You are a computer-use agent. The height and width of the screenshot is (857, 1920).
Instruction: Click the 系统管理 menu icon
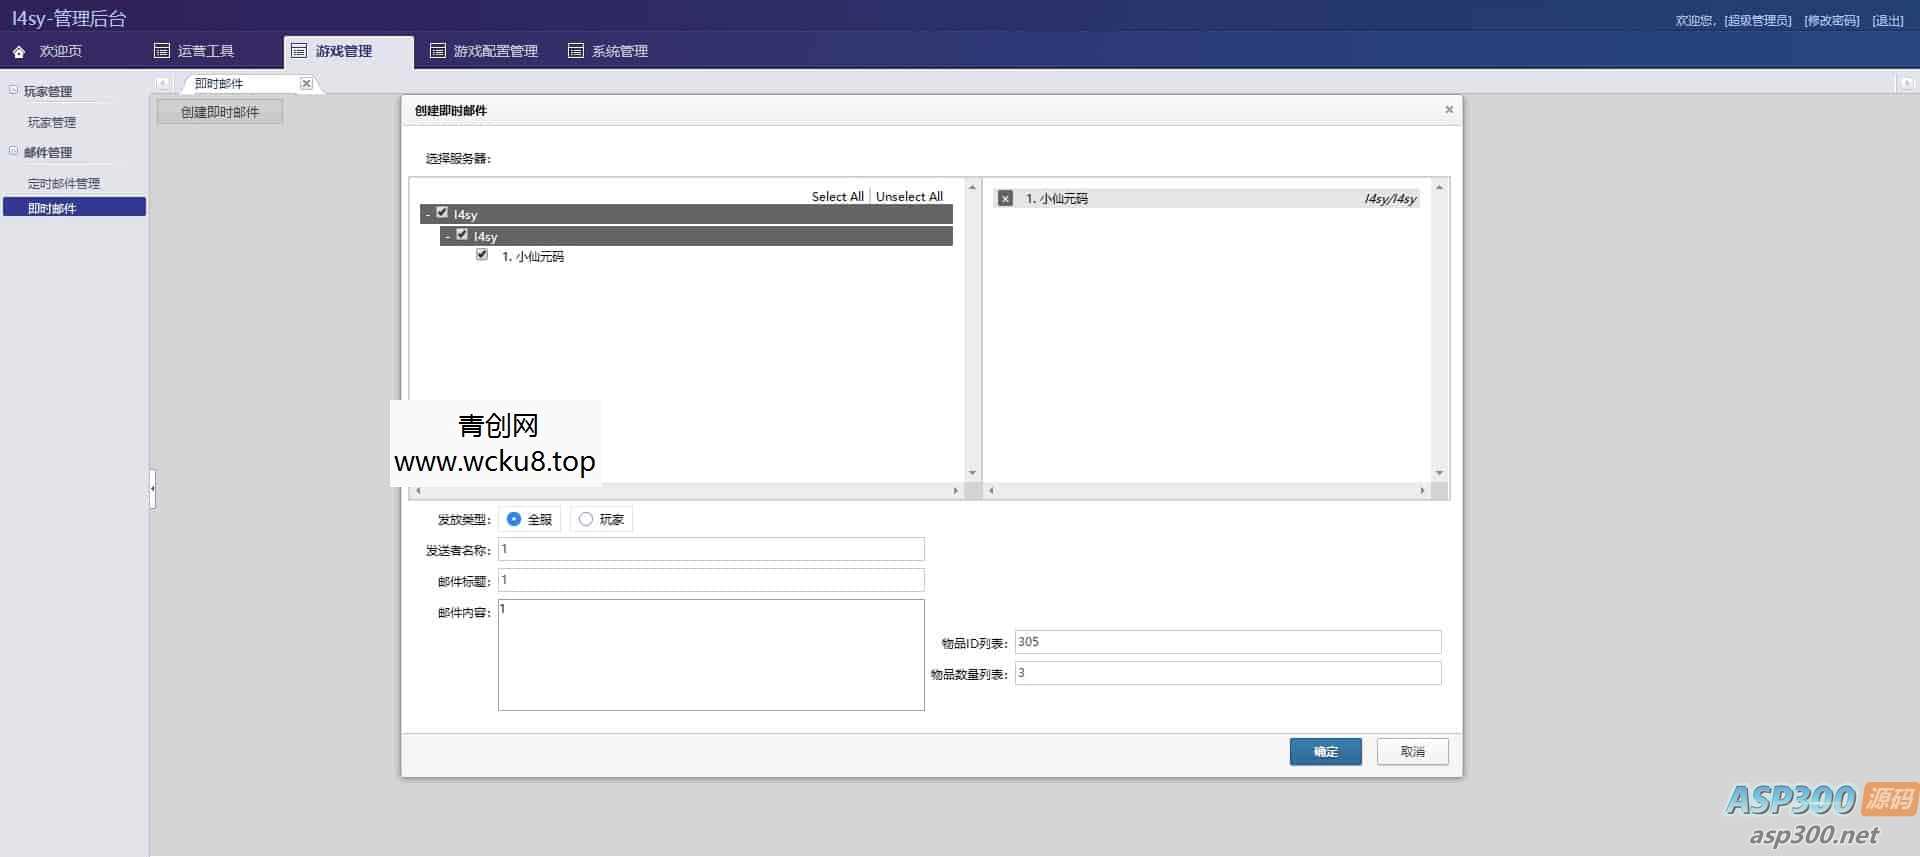(575, 51)
